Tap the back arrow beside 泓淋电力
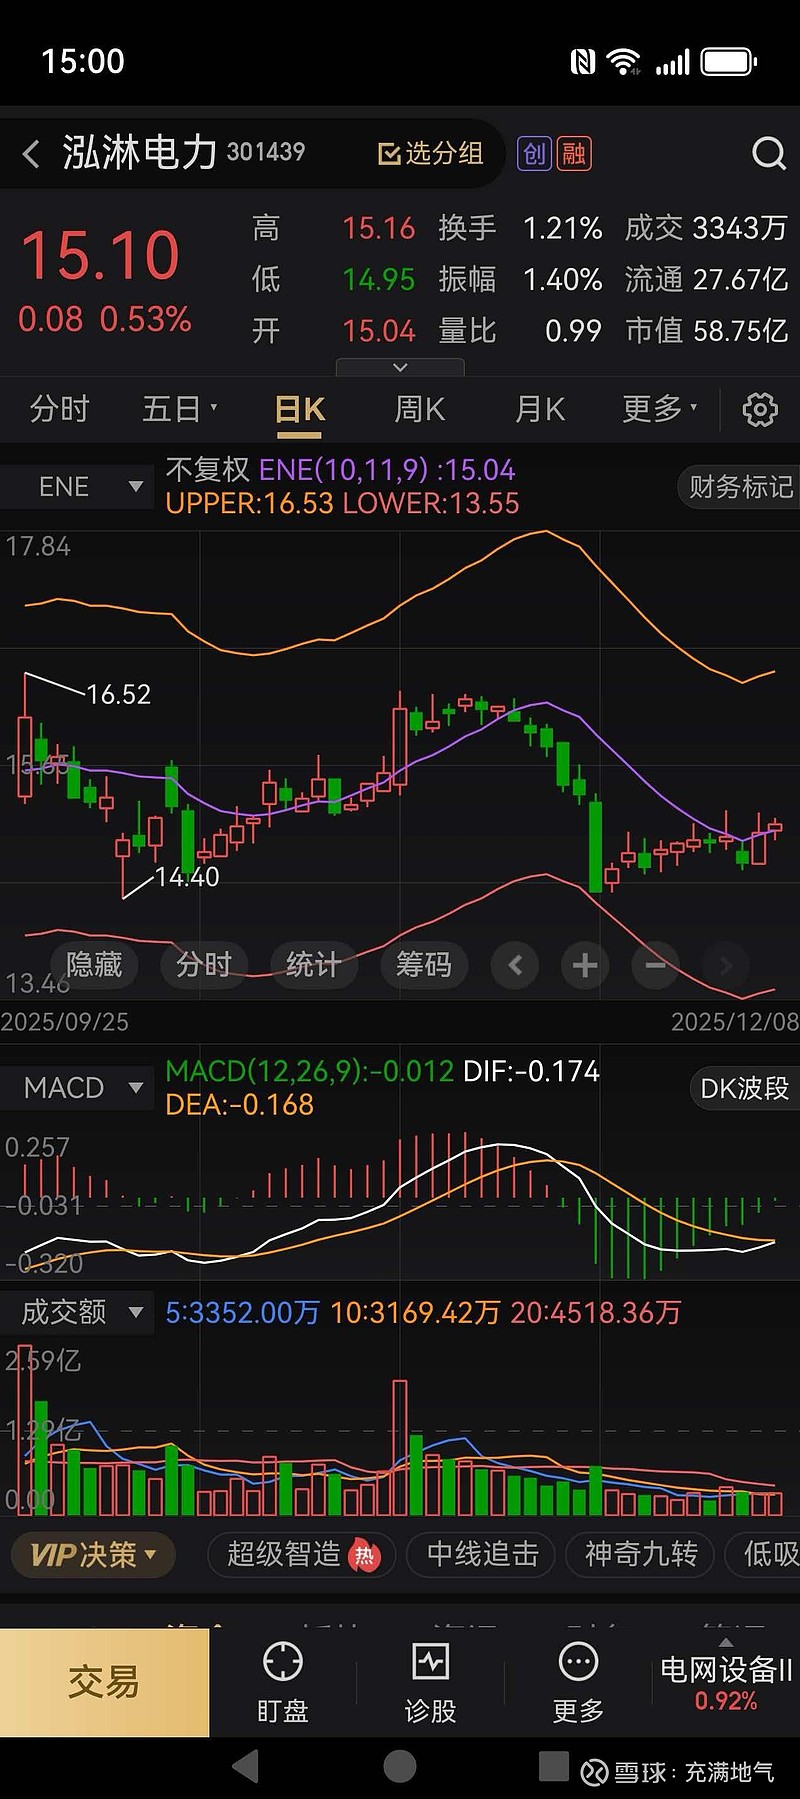 tap(31, 154)
